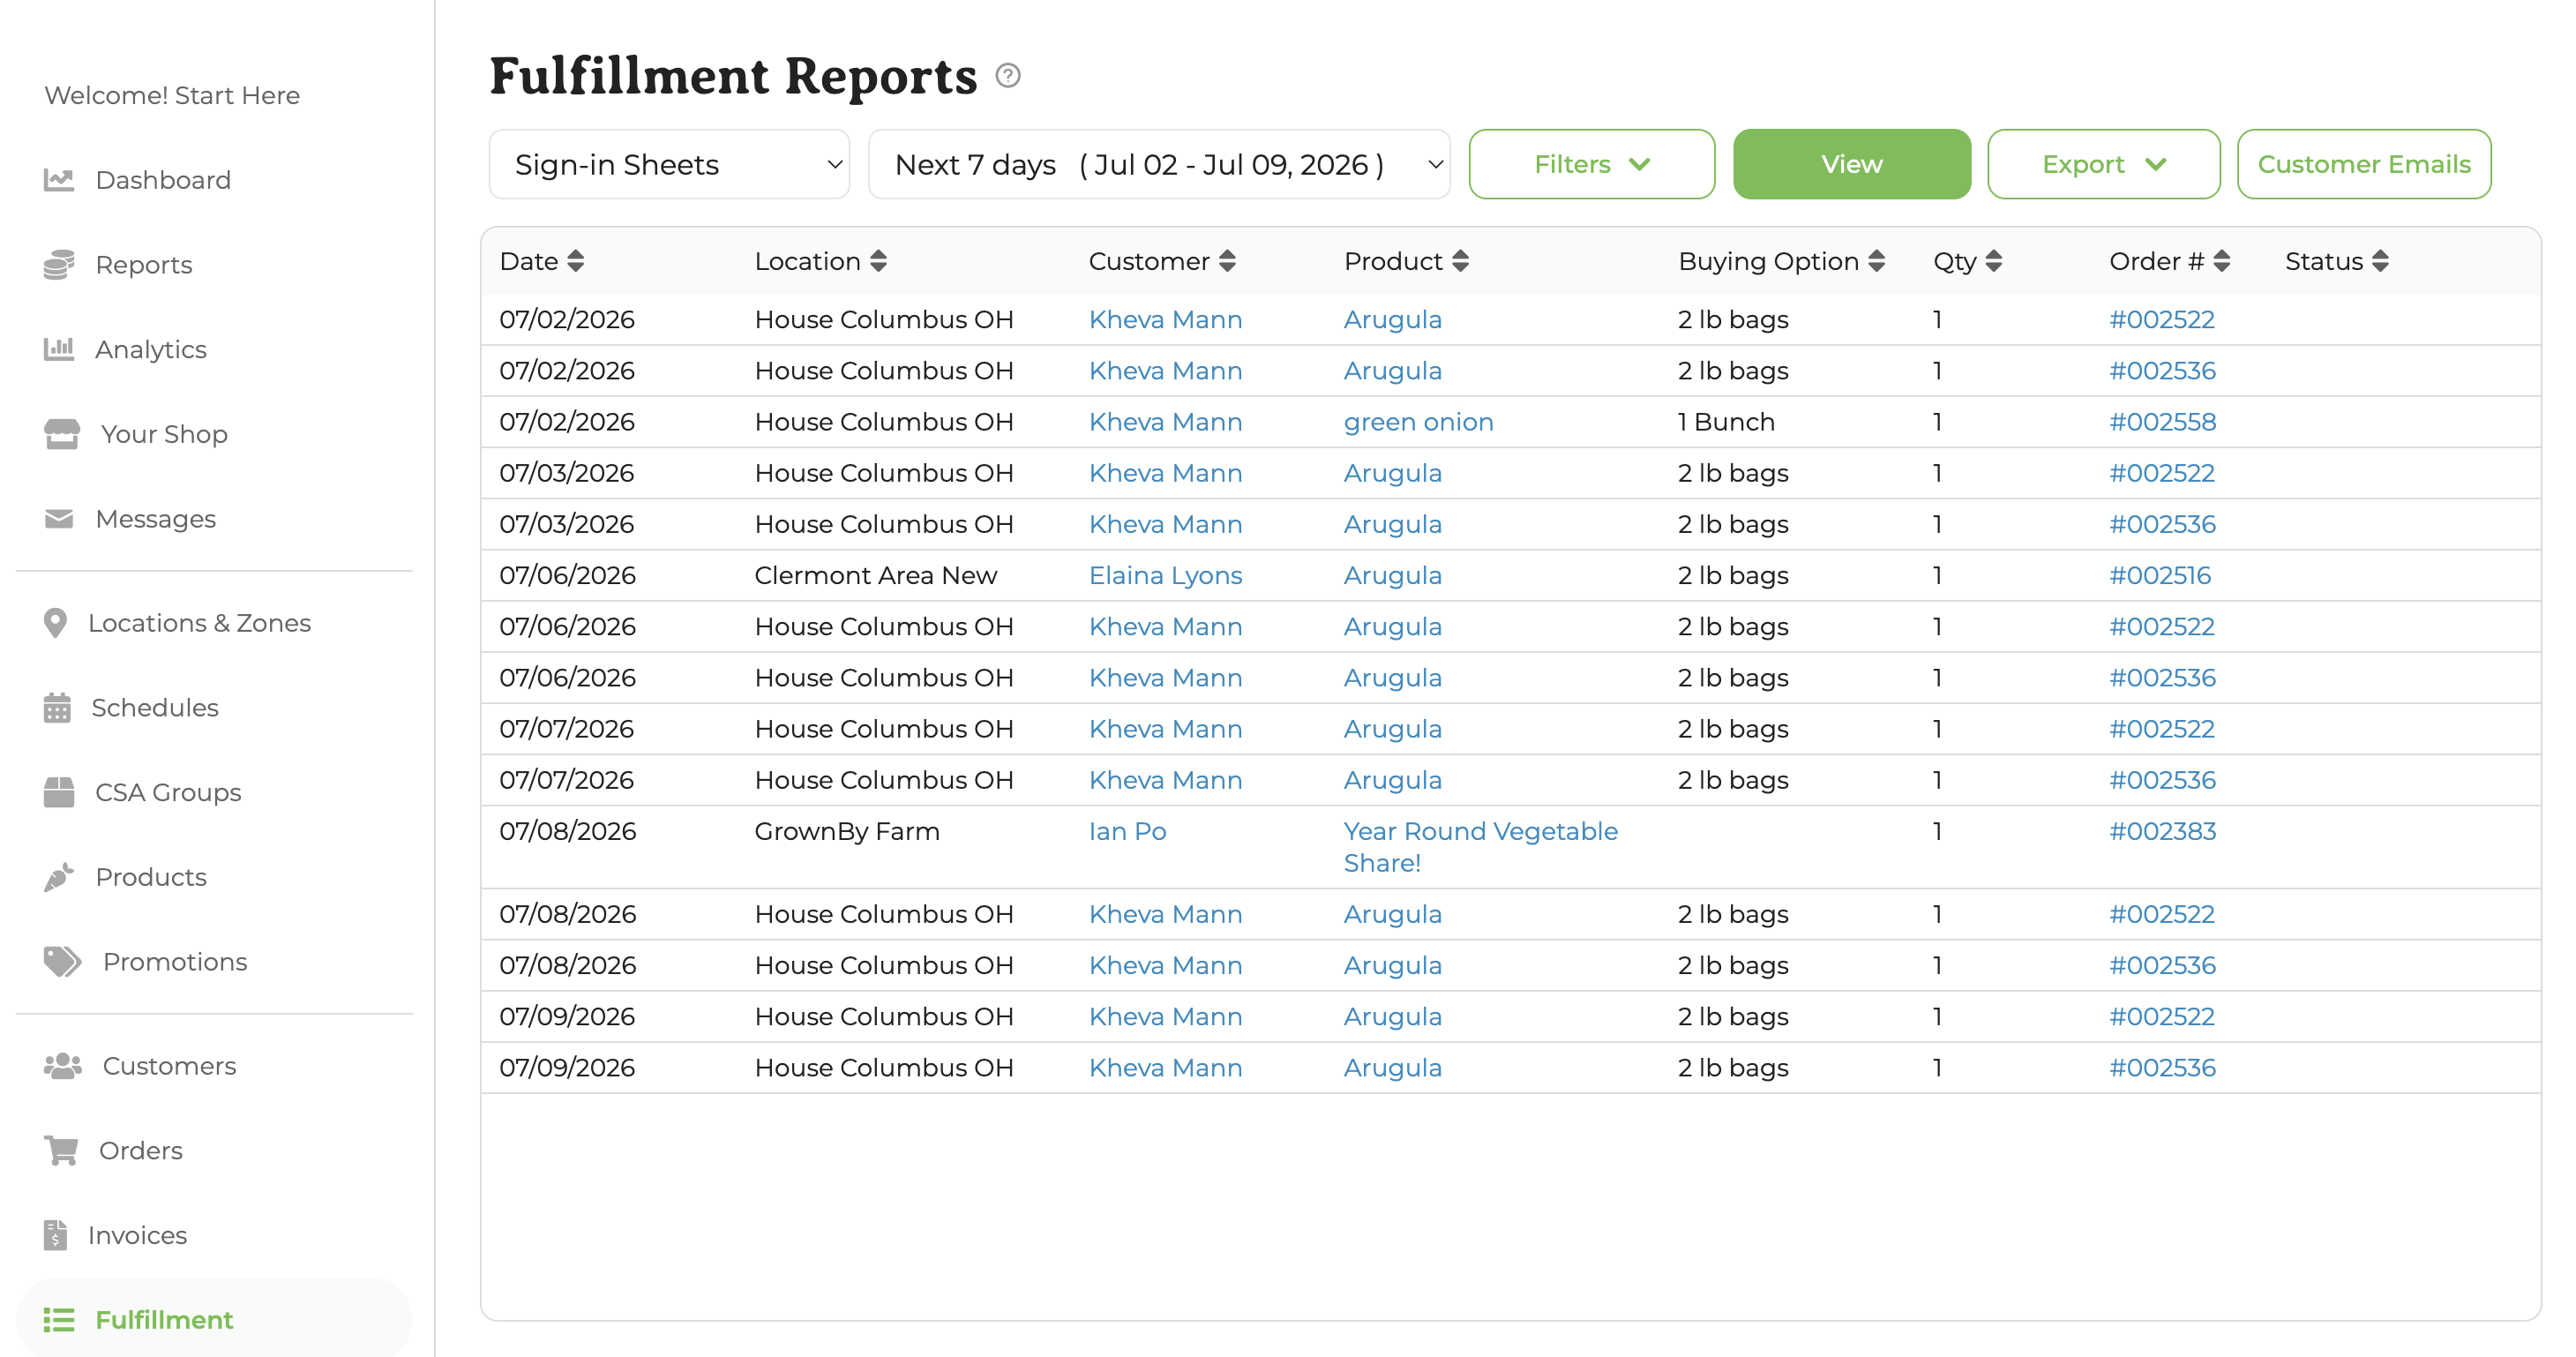Sort table by Buying Option arrows
Screen dimensions: 2576x1357
coord(1876,261)
